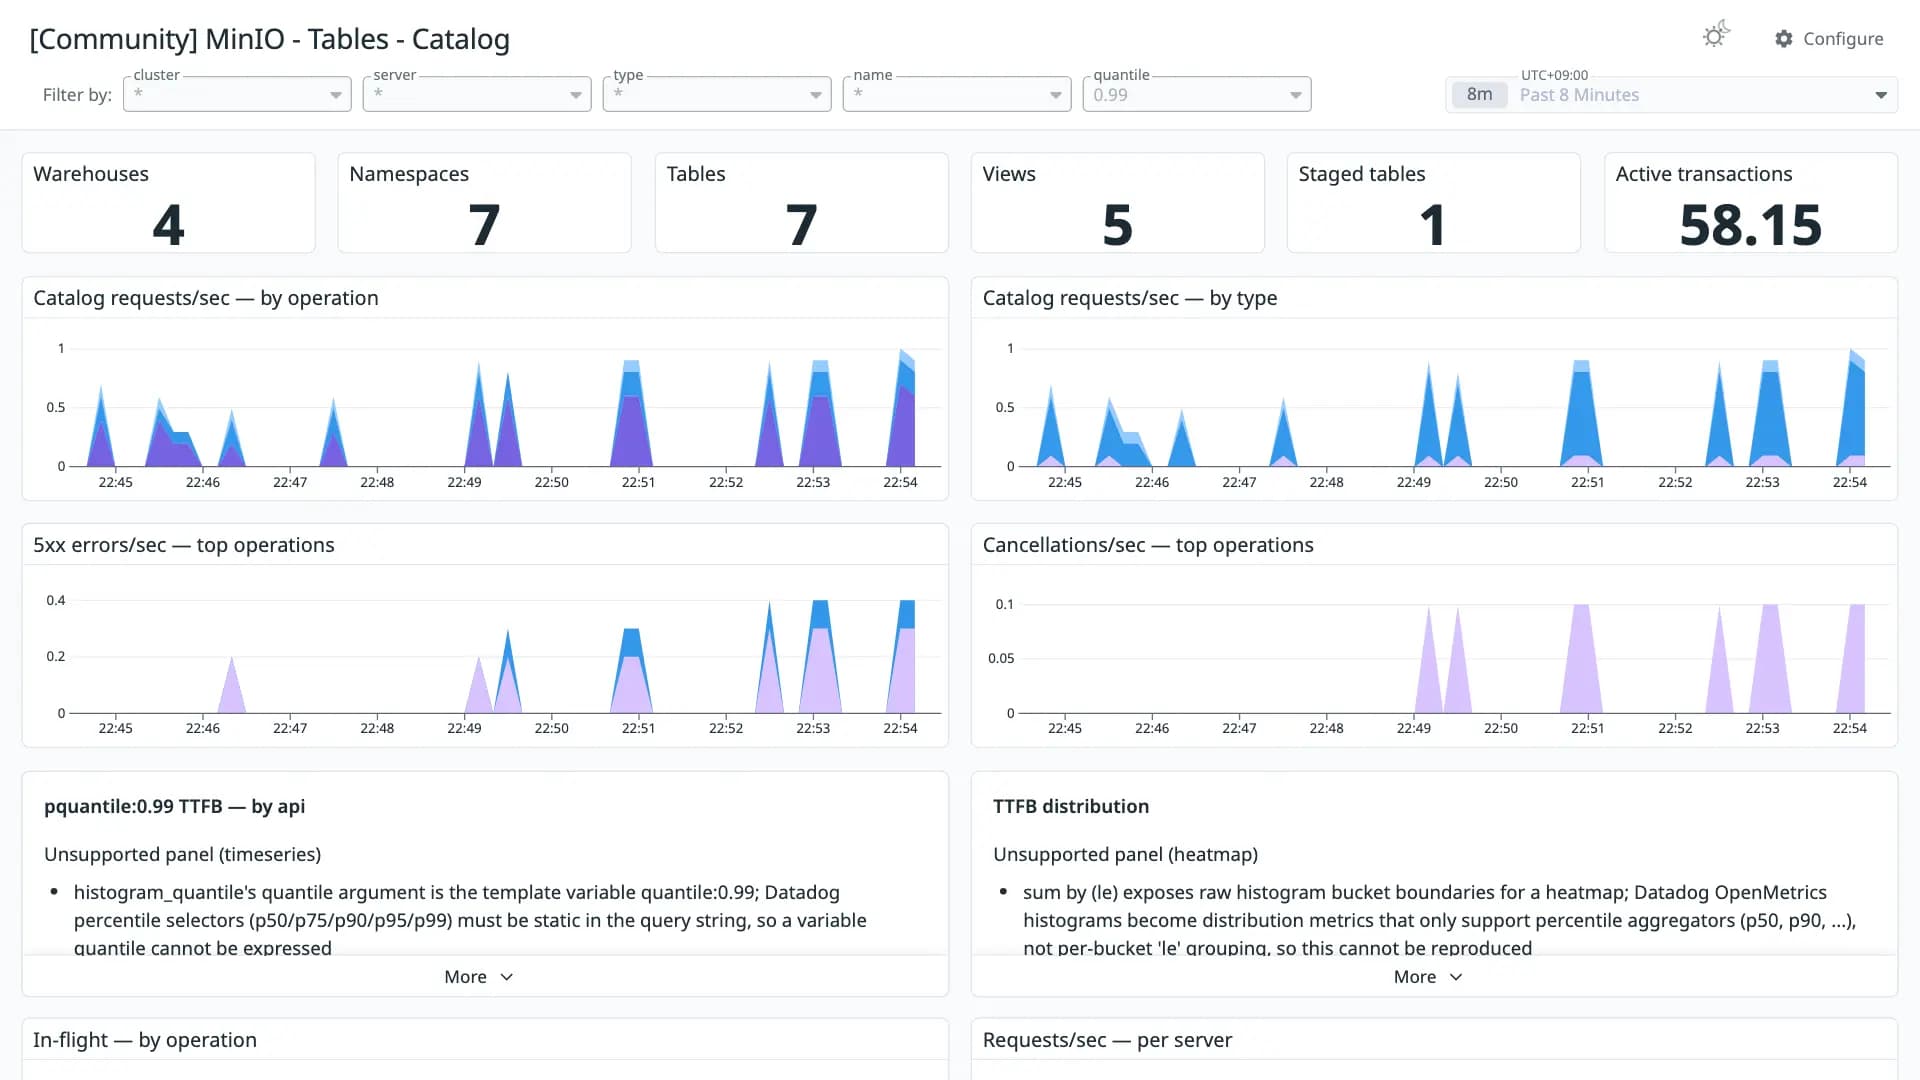This screenshot has width=1920, height=1080.
Task: Select the Active transactions value 58.15
Action: click(1750, 224)
